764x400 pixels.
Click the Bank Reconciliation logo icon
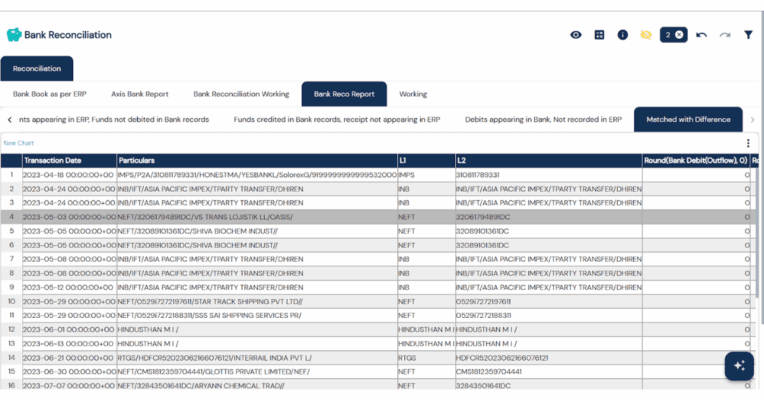tap(13, 35)
